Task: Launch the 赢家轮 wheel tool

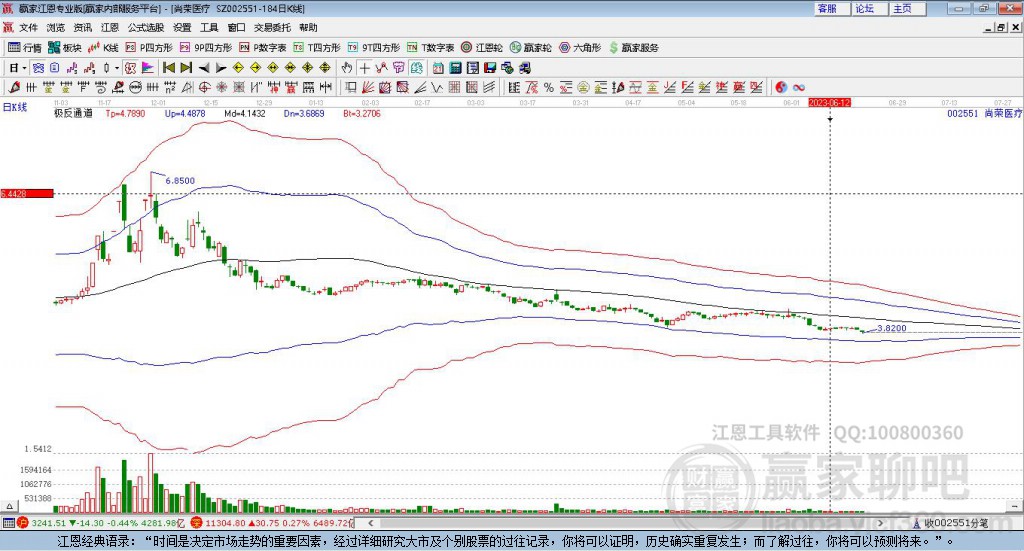Action: (x=530, y=48)
